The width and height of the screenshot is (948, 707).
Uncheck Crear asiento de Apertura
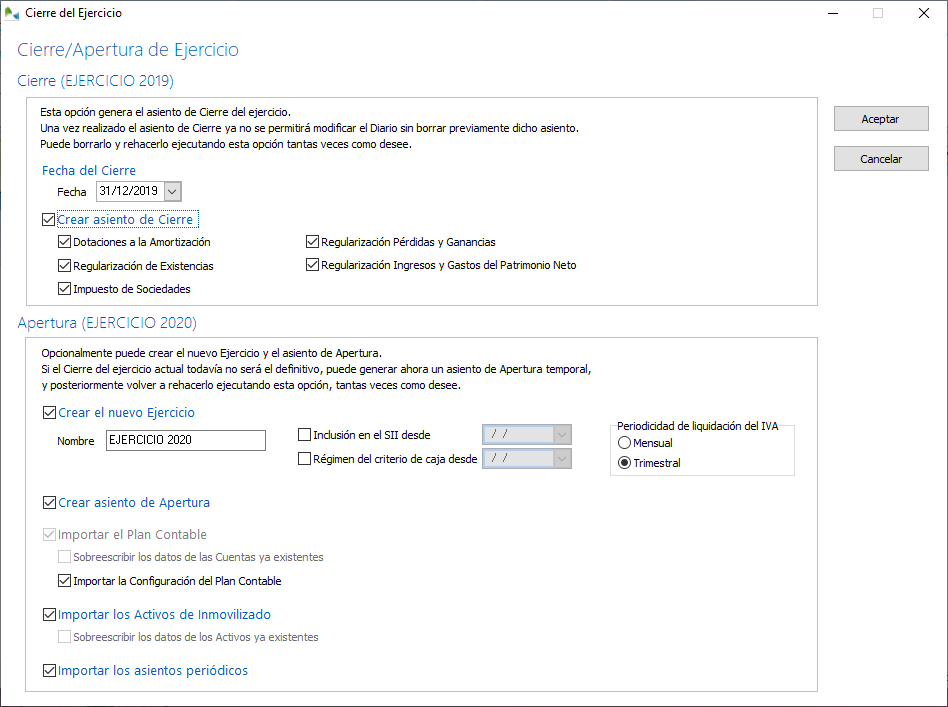(x=50, y=502)
